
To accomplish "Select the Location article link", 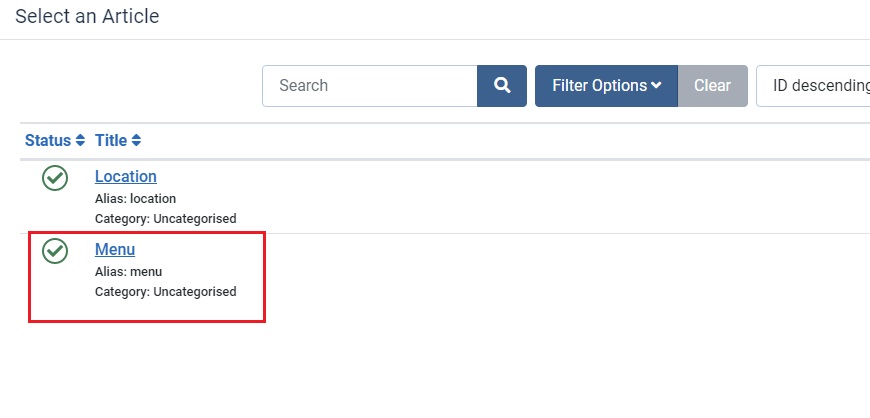I will click(x=125, y=176).
